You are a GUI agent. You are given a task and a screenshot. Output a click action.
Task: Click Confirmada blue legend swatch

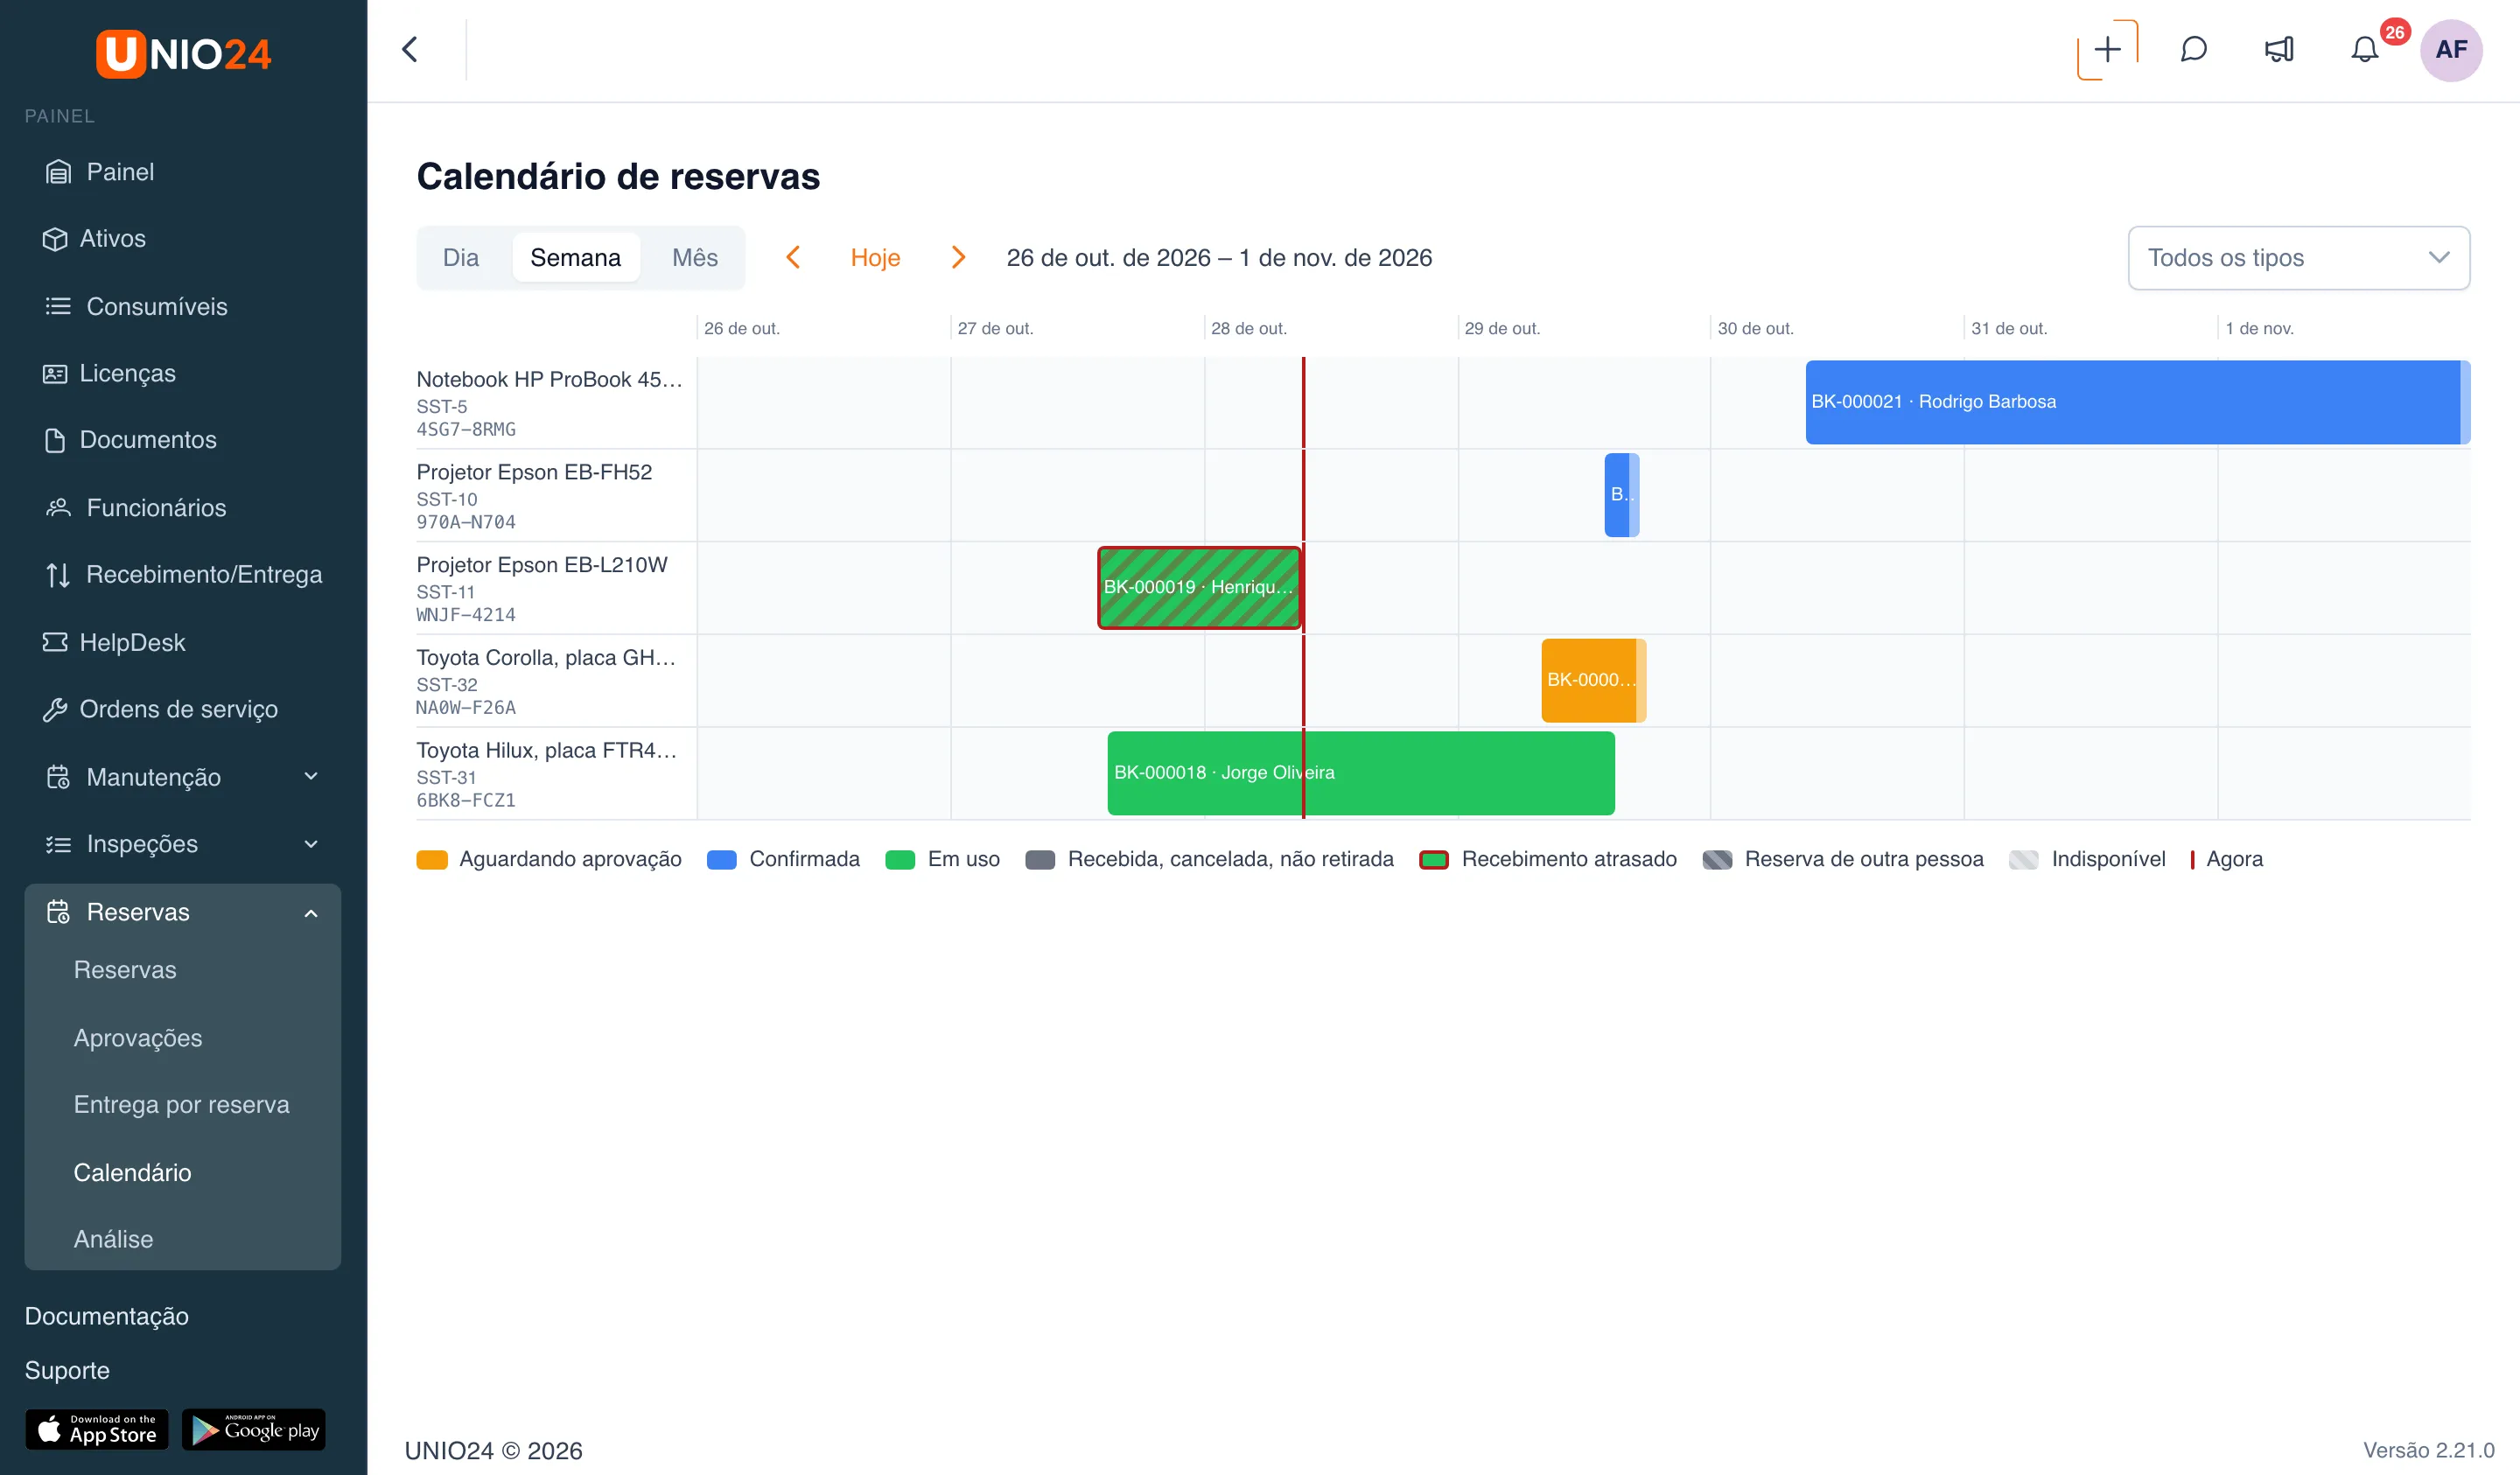click(x=721, y=860)
